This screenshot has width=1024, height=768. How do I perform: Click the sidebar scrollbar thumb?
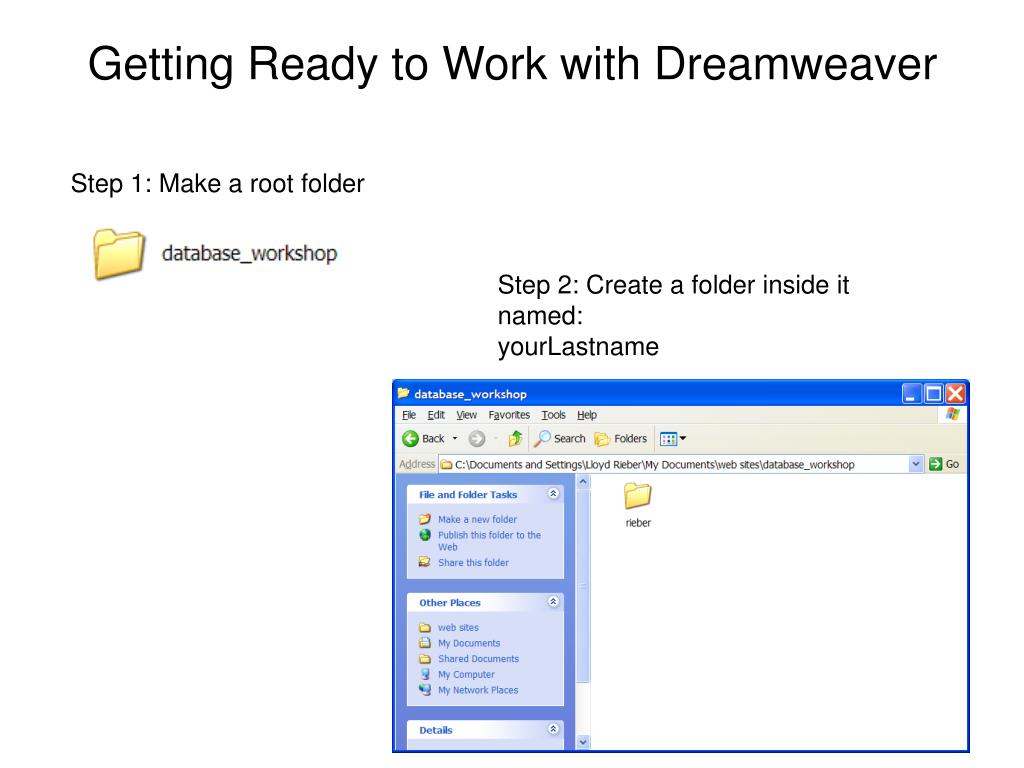click(x=583, y=586)
